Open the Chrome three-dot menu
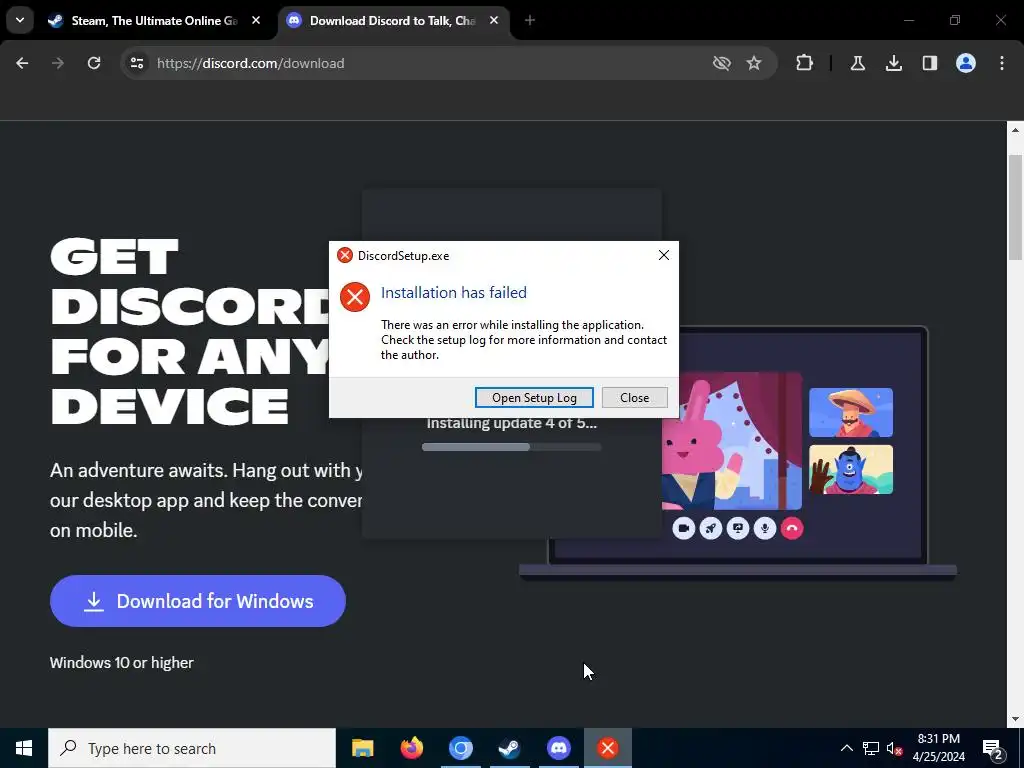The image size is (1024, 768). 1002,63
